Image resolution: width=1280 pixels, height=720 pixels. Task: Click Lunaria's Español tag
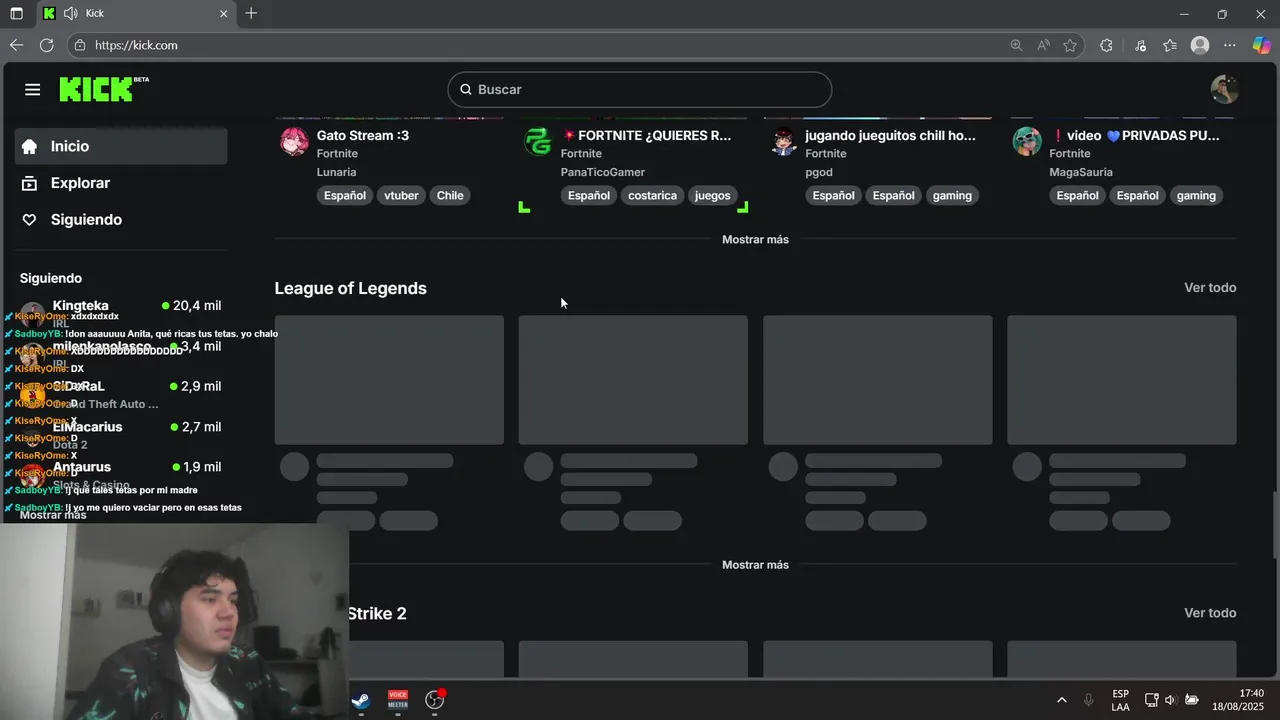(345, 196)
